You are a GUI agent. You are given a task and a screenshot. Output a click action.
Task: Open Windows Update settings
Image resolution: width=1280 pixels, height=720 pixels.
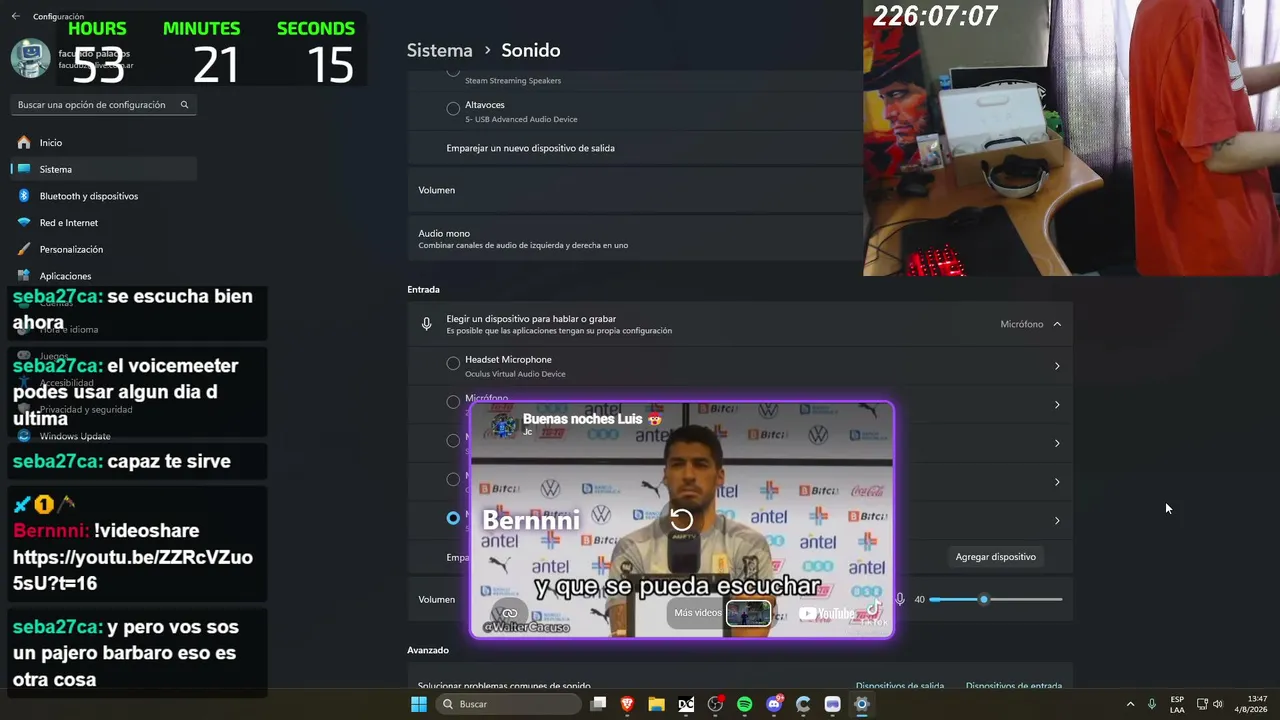click(104, 436)
